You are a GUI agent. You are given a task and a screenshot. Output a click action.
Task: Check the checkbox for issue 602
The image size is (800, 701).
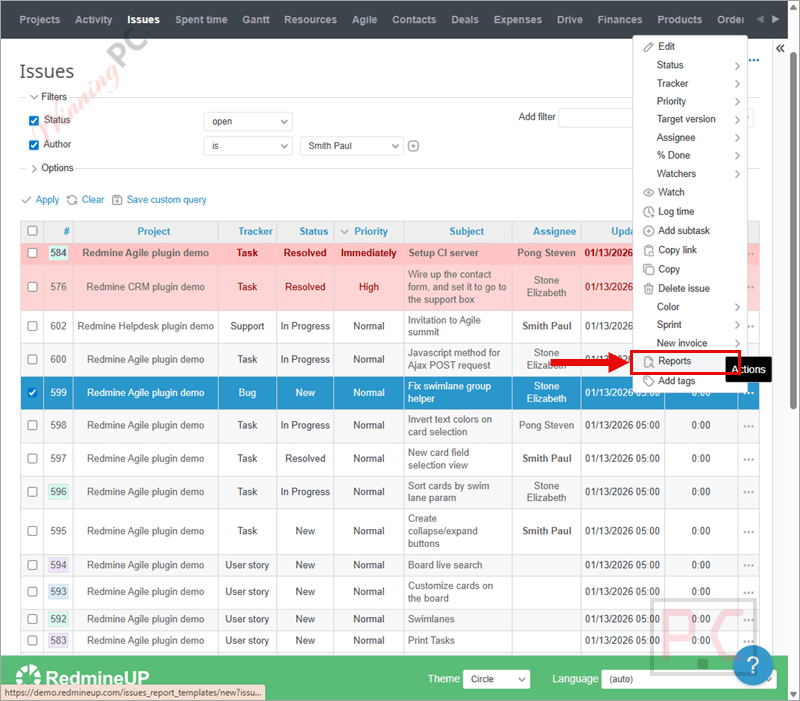pos(32,326)
